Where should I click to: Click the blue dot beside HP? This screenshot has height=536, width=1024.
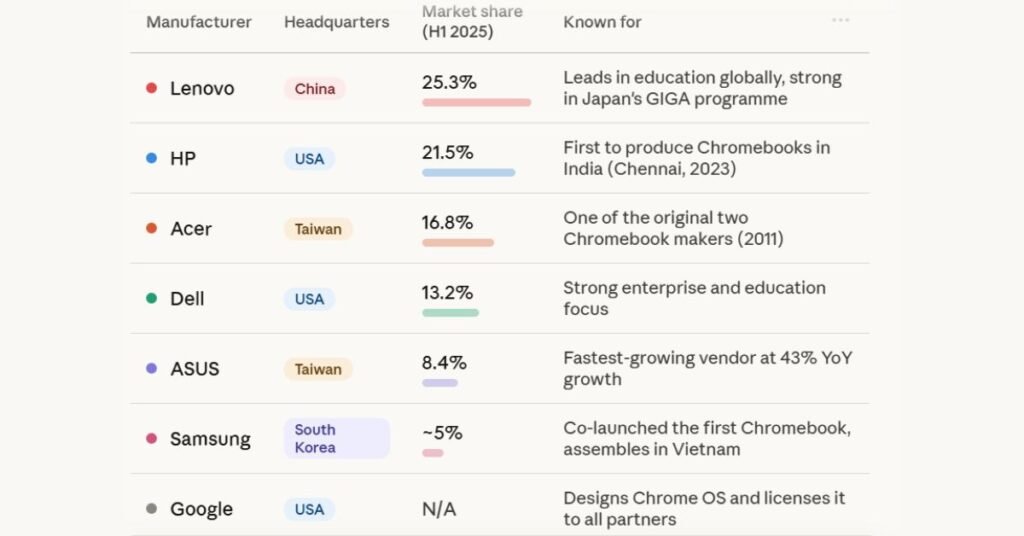coord(152,158)
